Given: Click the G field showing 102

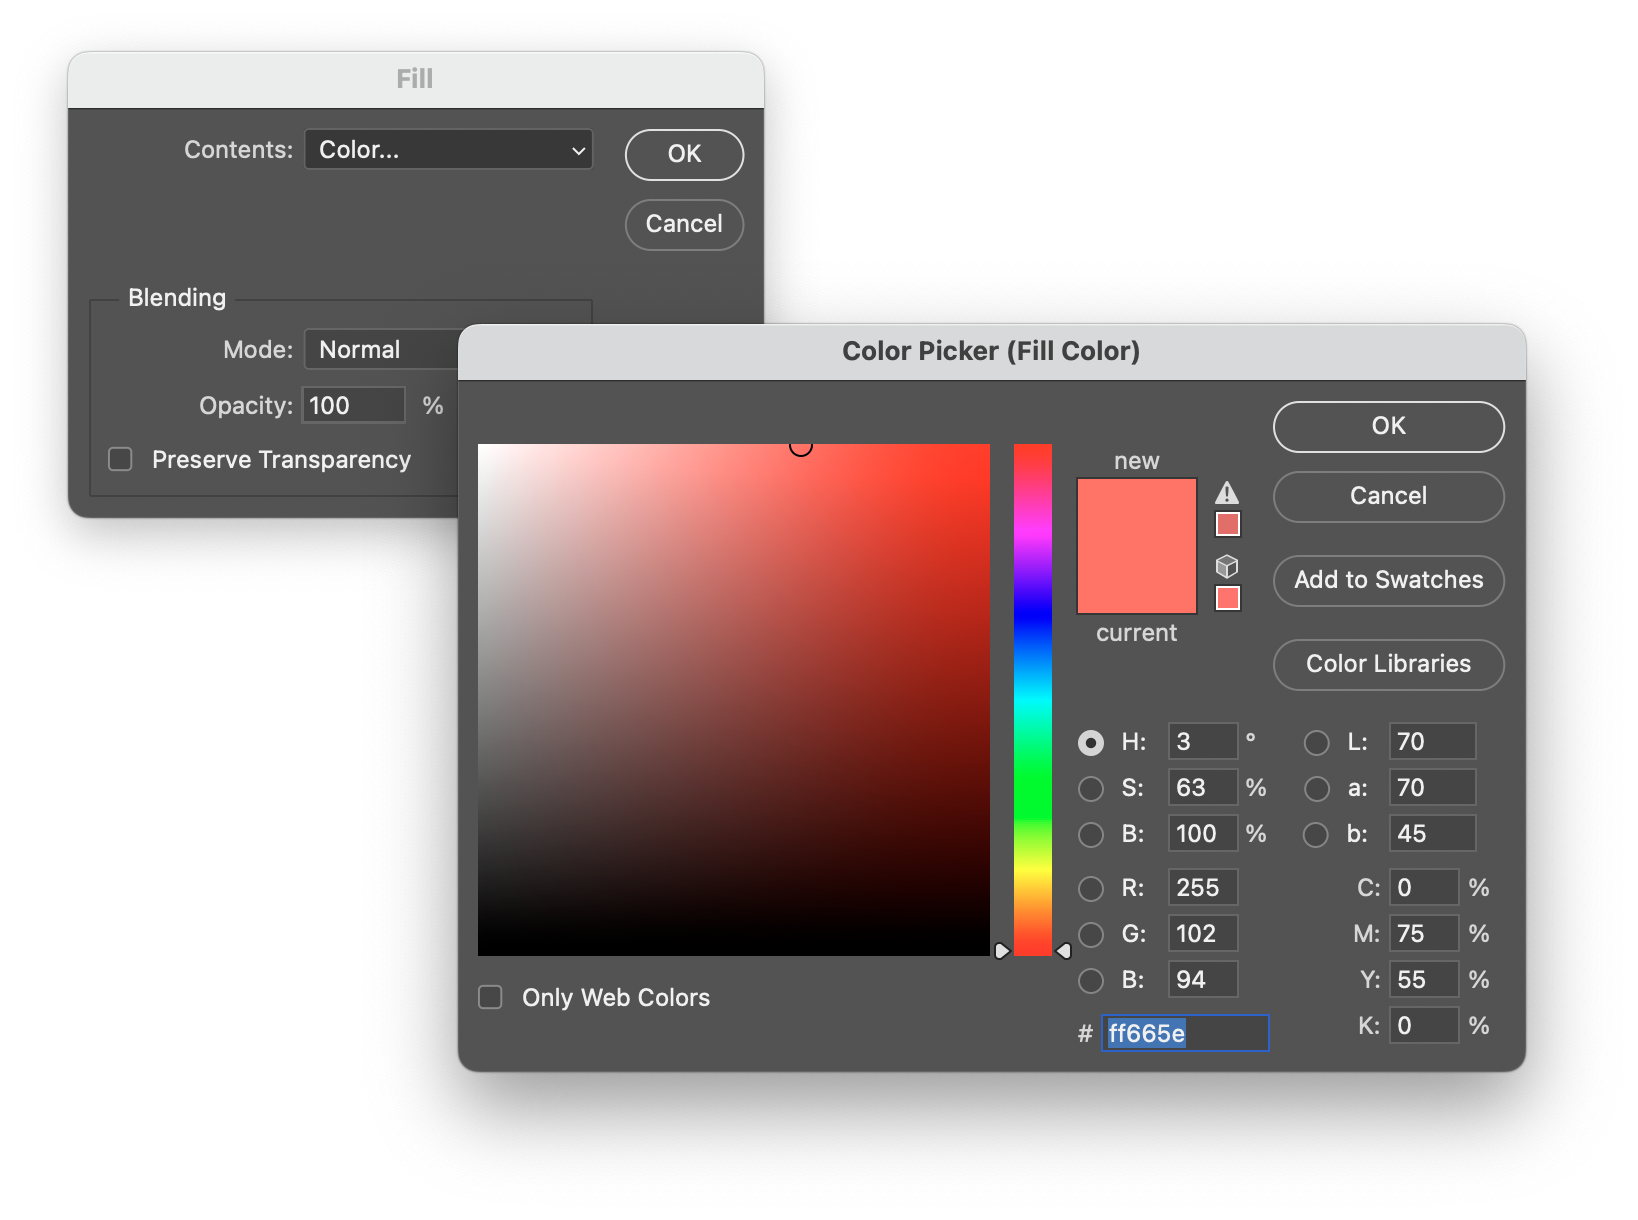Looking at the screenshot, I should click(1203, 934).
